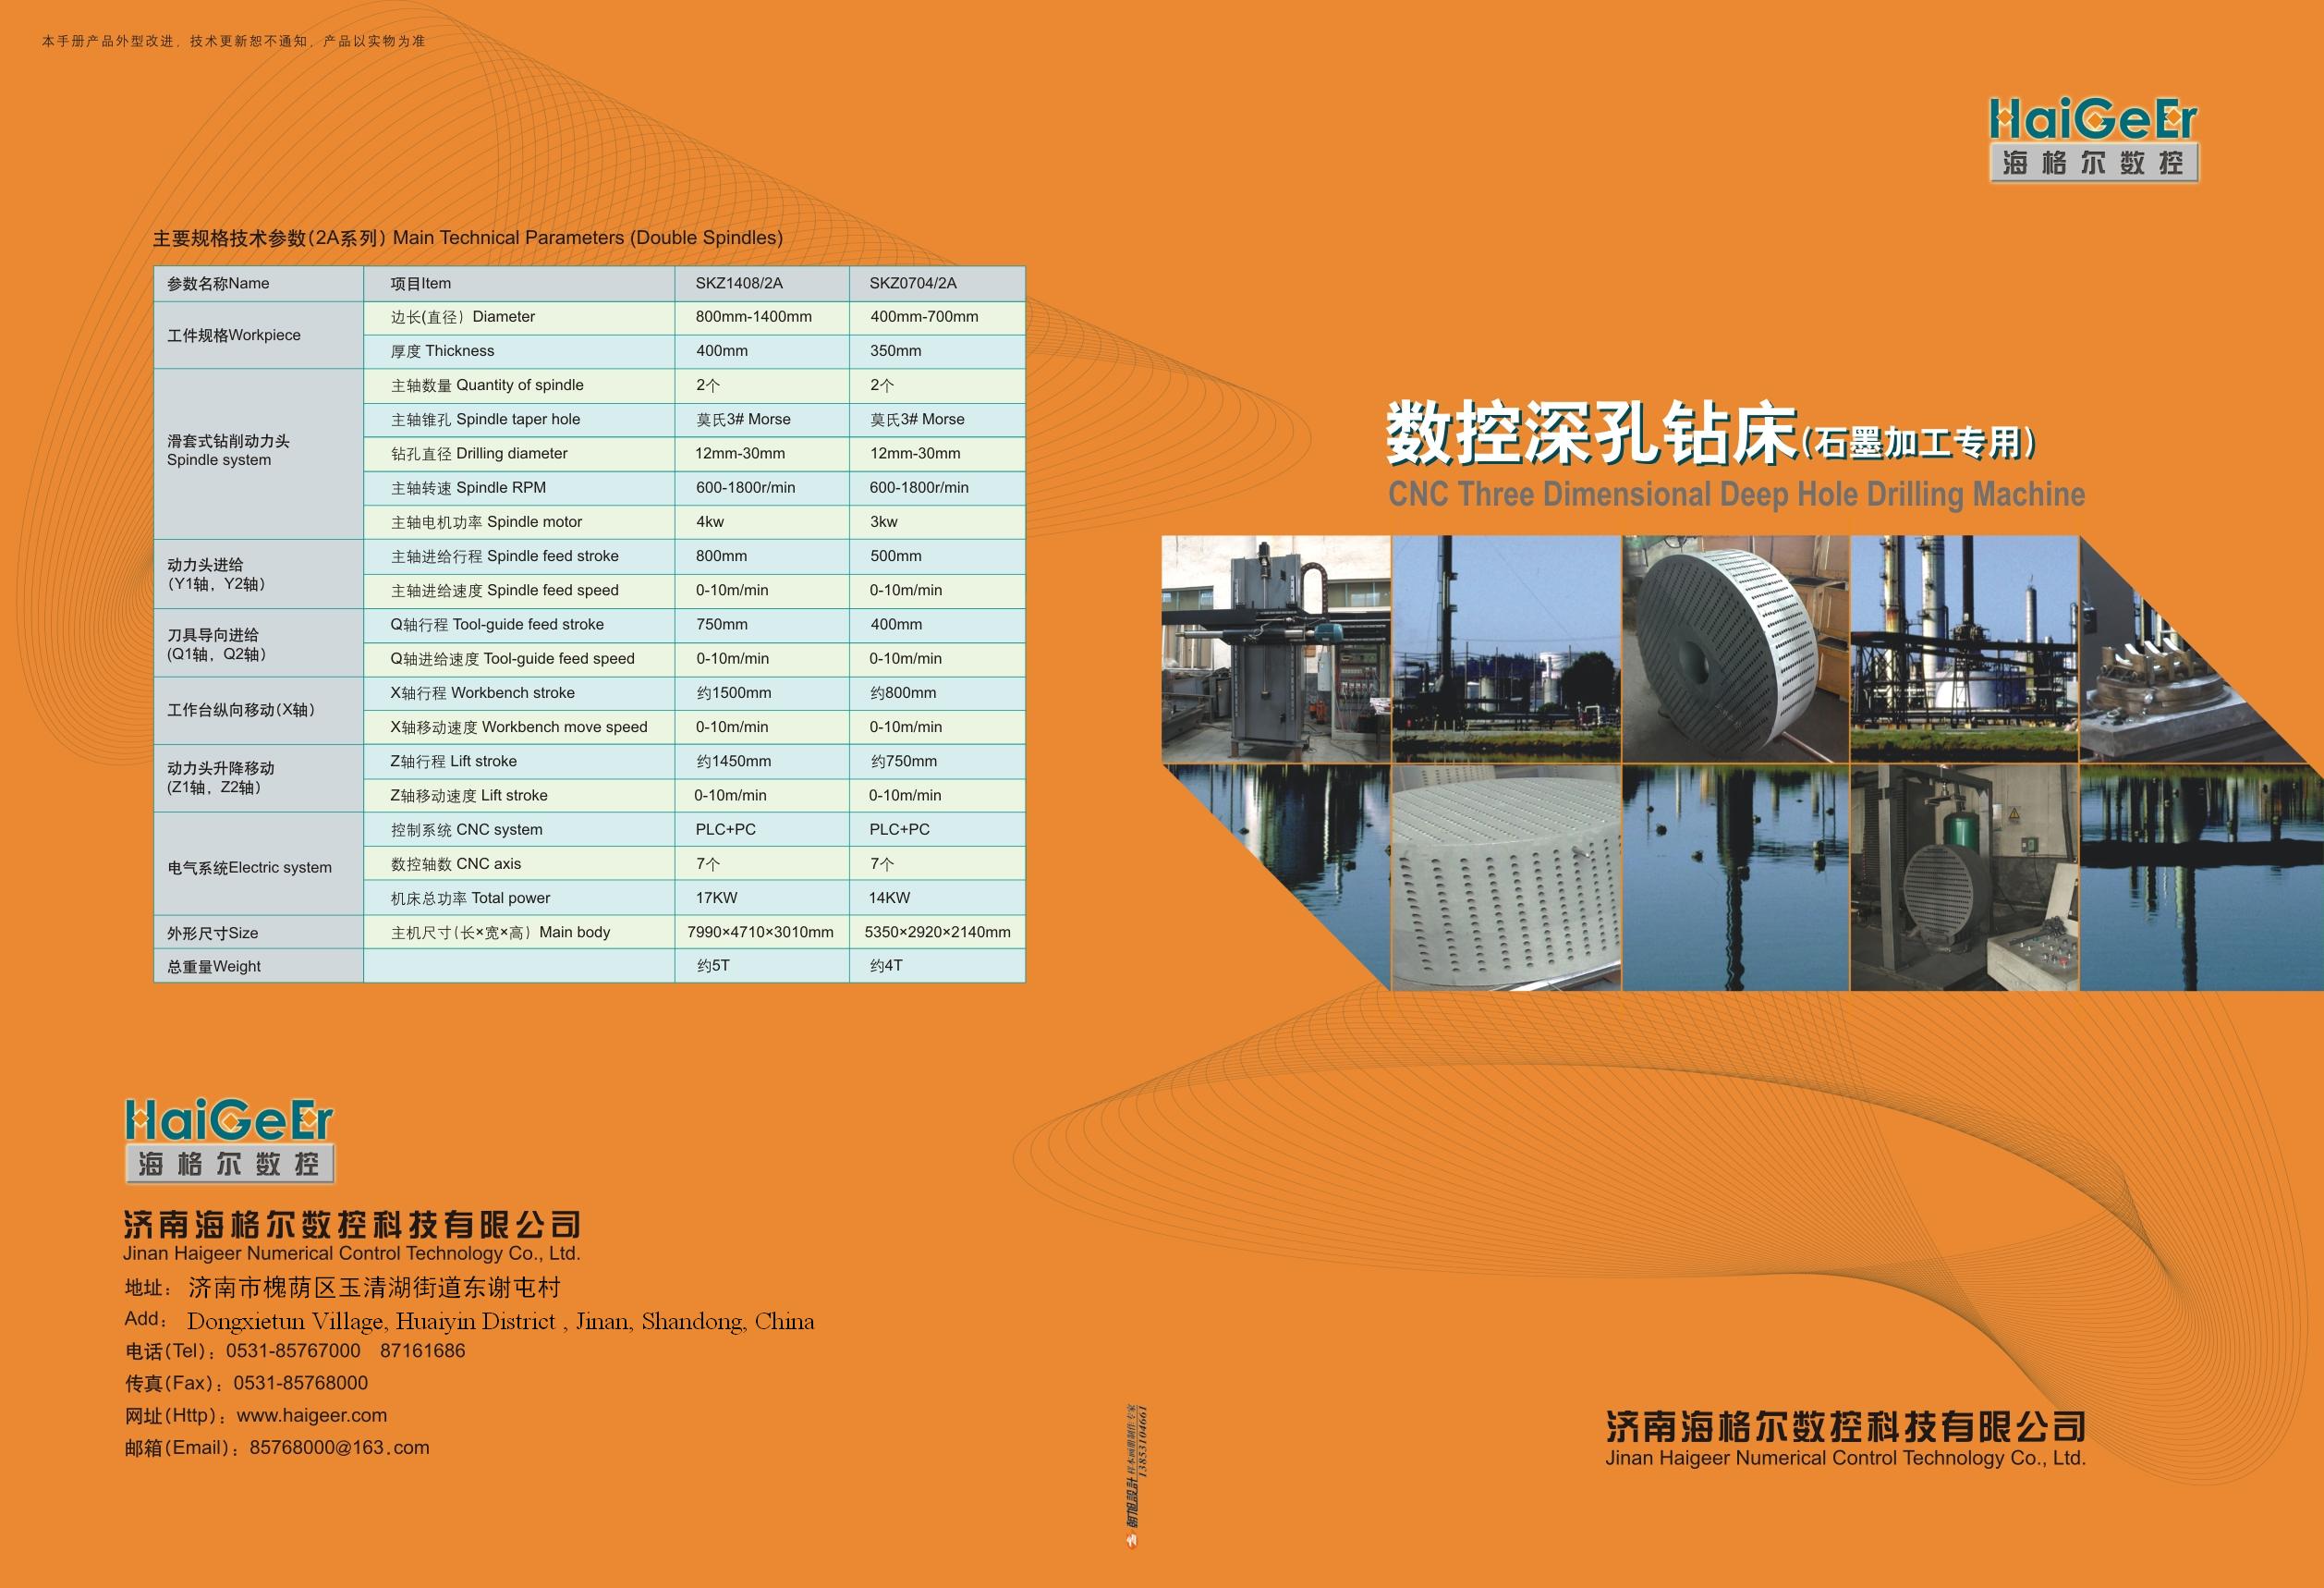The width and height of the screenshot is (2324, 1588).
Task: Open the rectangular graphite block with drilled holes photo
Action: coord(1506,878)
